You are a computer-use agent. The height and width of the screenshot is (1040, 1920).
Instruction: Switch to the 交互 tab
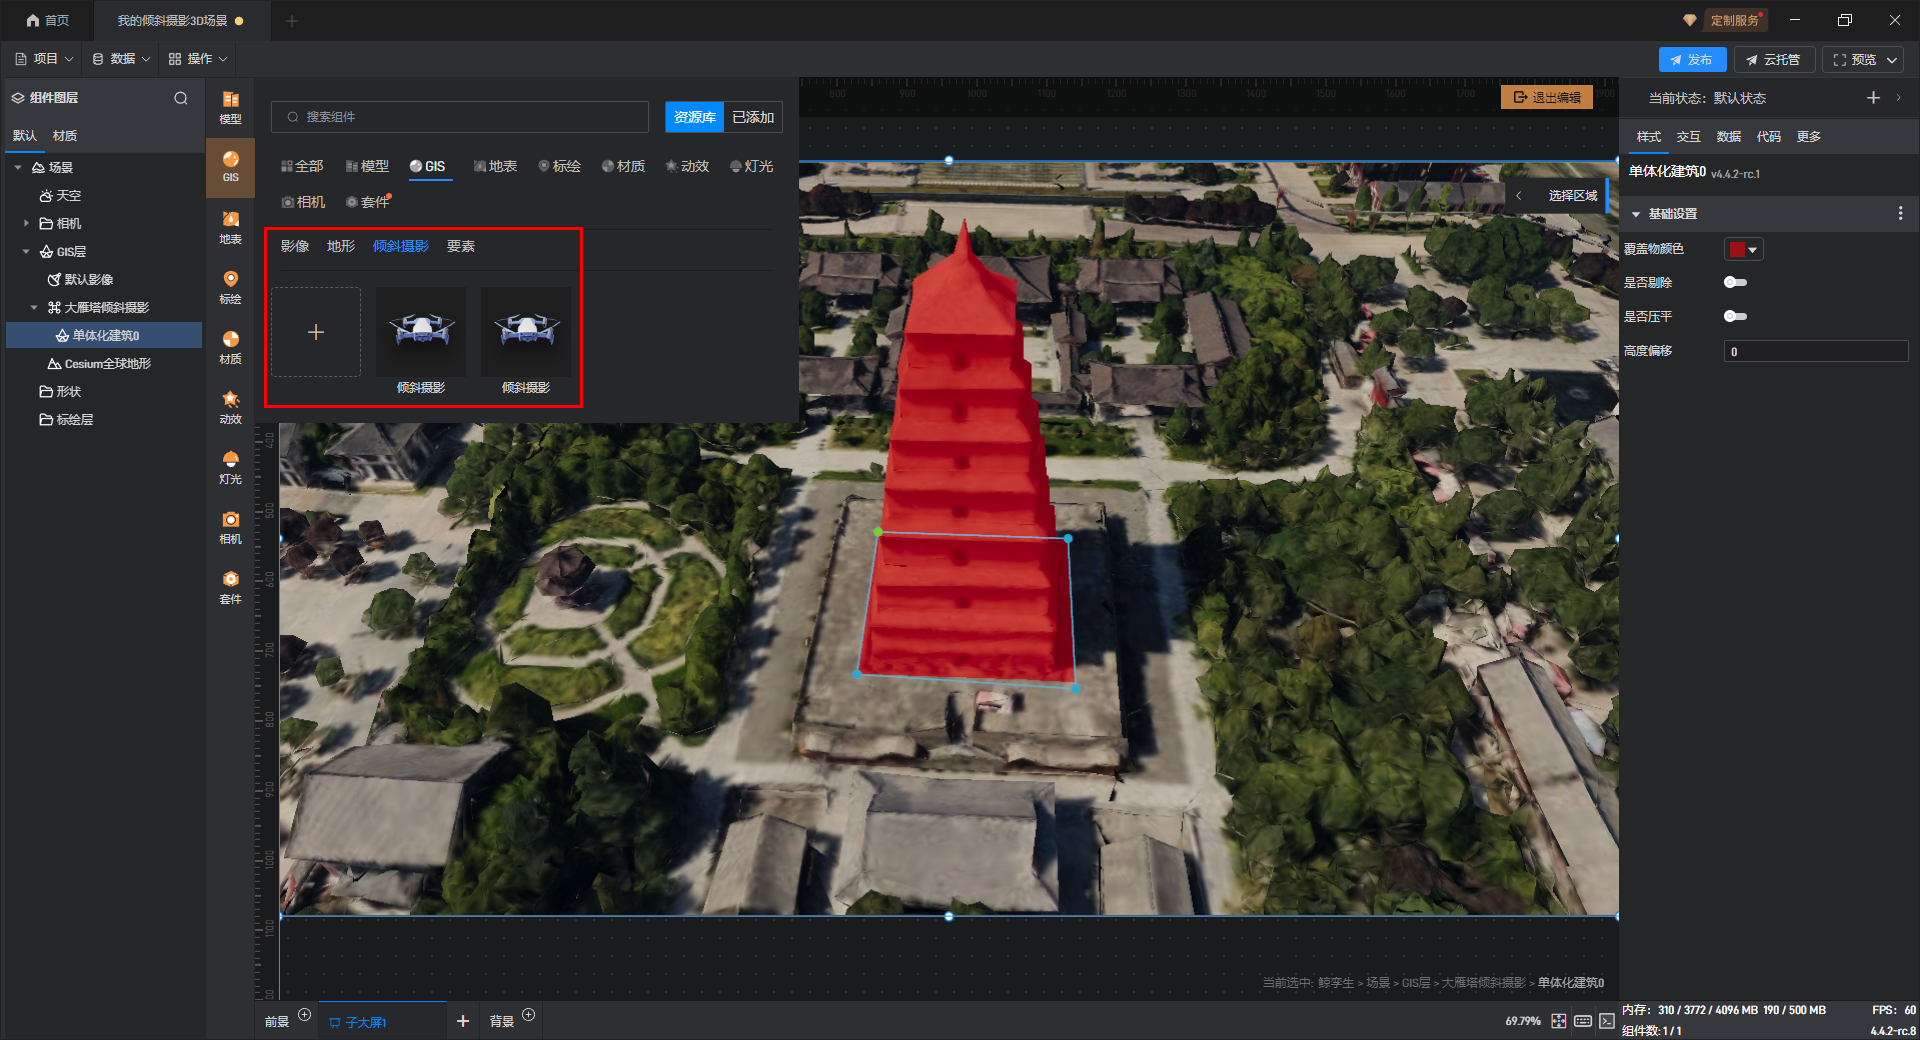click(x=1688, y=136)
